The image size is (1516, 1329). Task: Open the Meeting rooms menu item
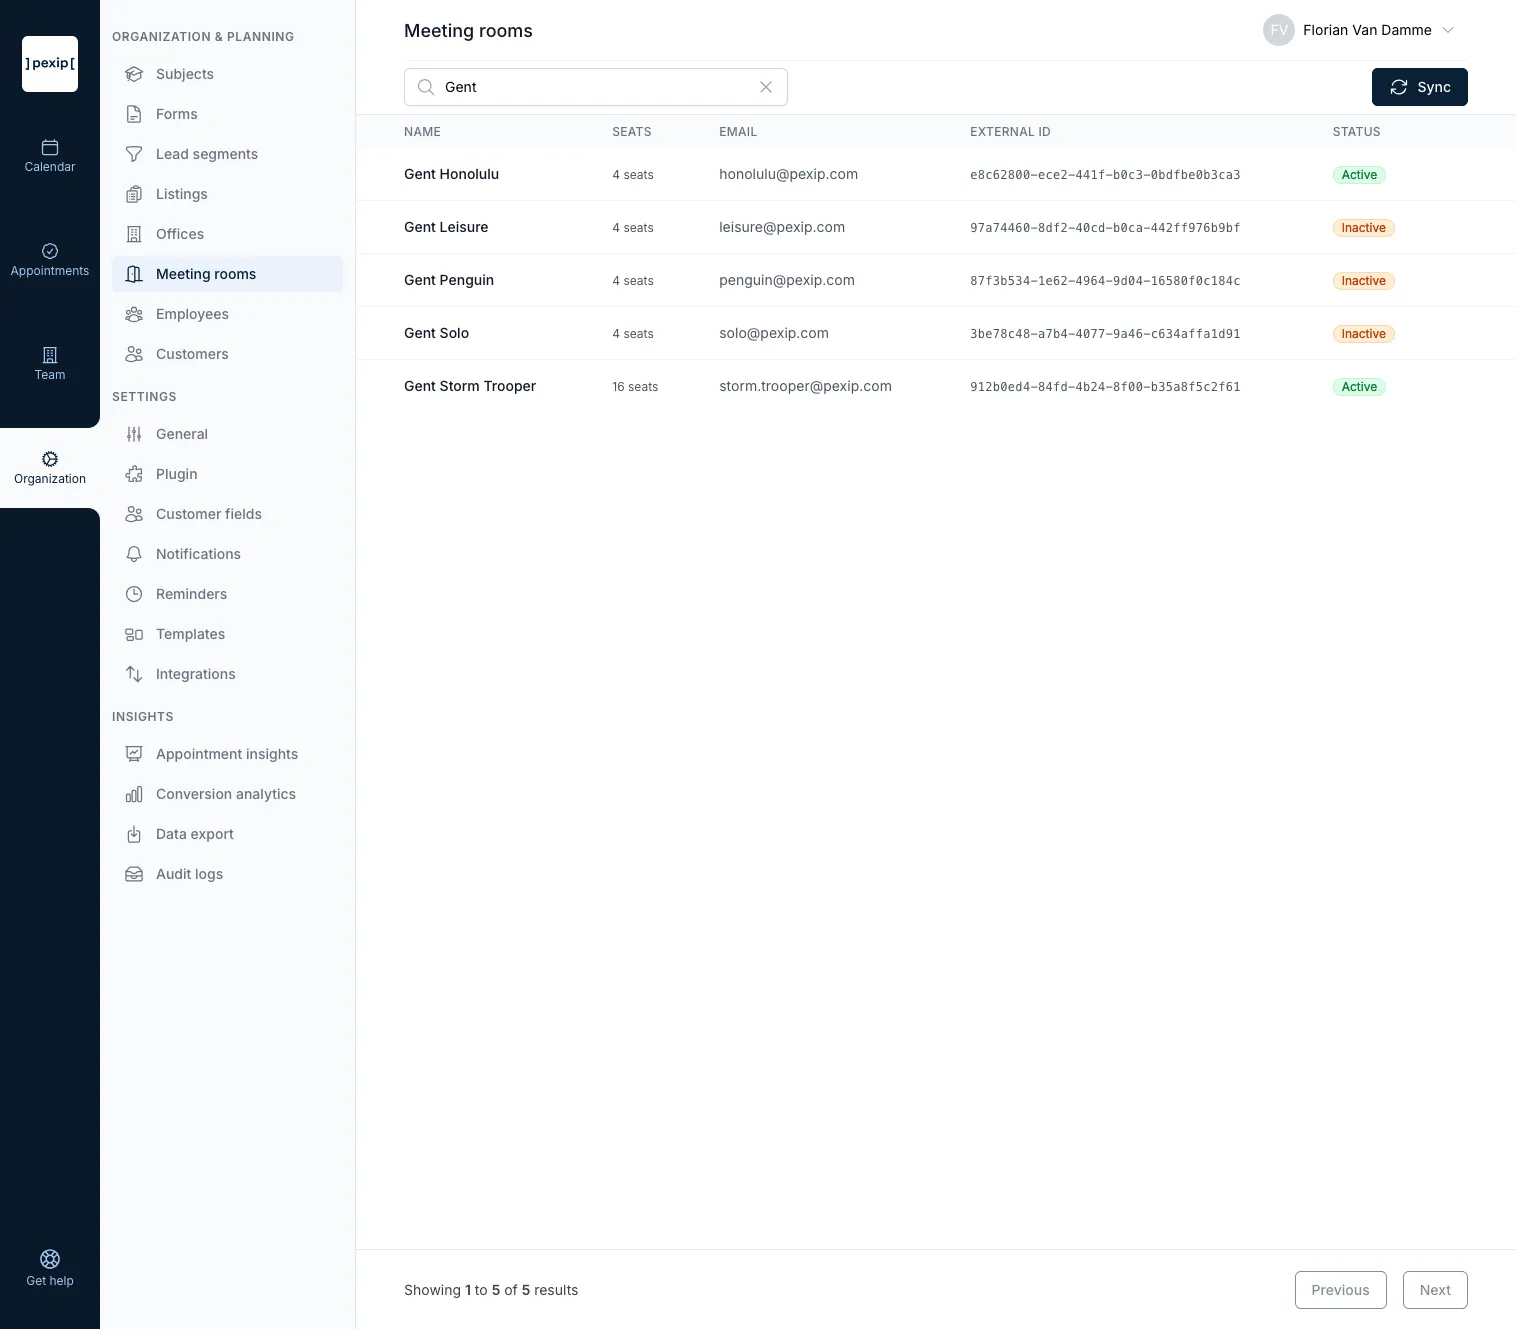[x=227, y=274]
